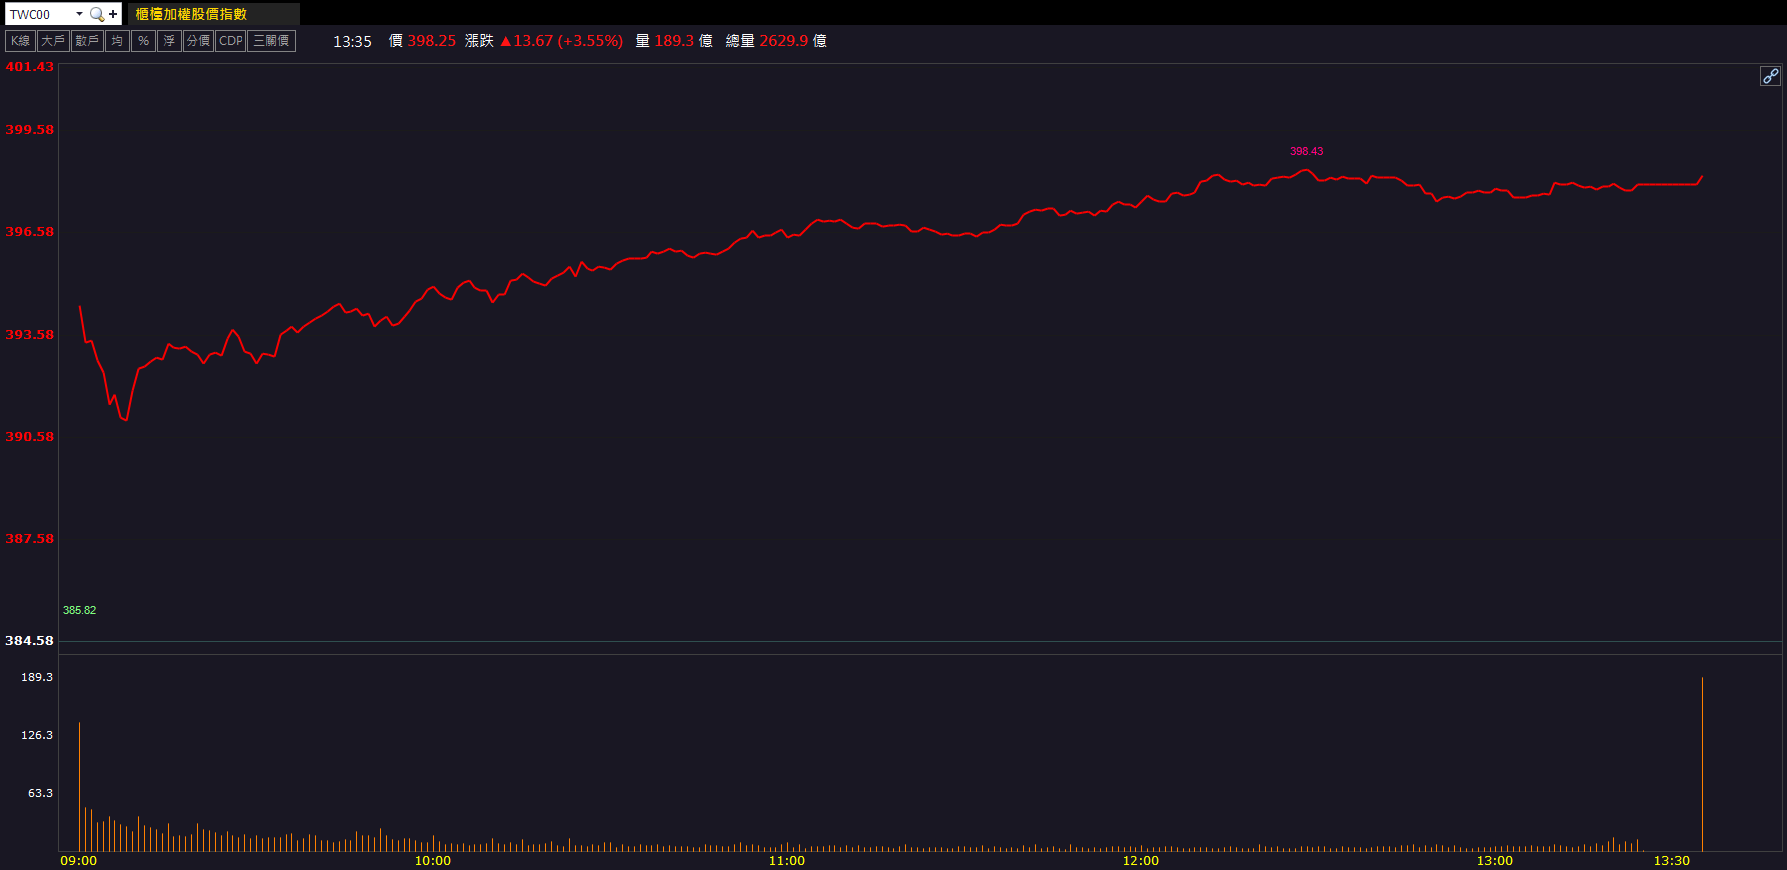This screenshot has height=870, width=1787.
Task: Click the tall closing volume bar at 13:30
Action: pyautogui.click(x=1702, y=765)
